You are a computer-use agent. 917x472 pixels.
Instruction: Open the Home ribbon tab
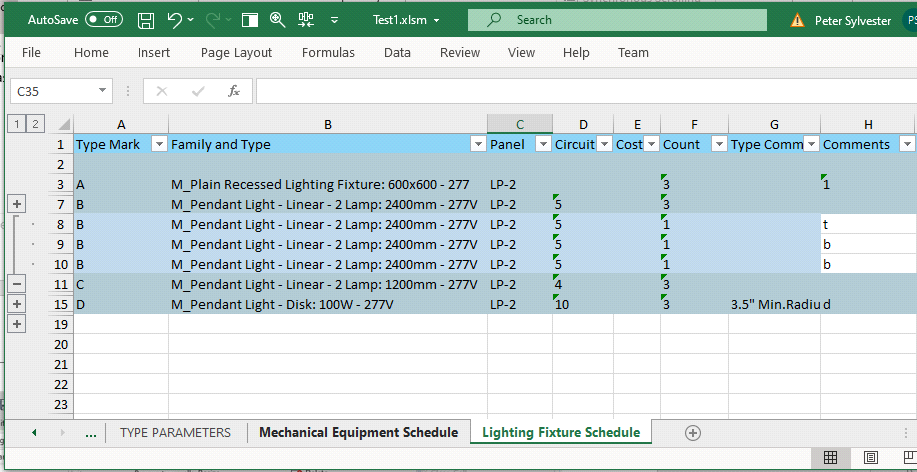tap(91, 53)
